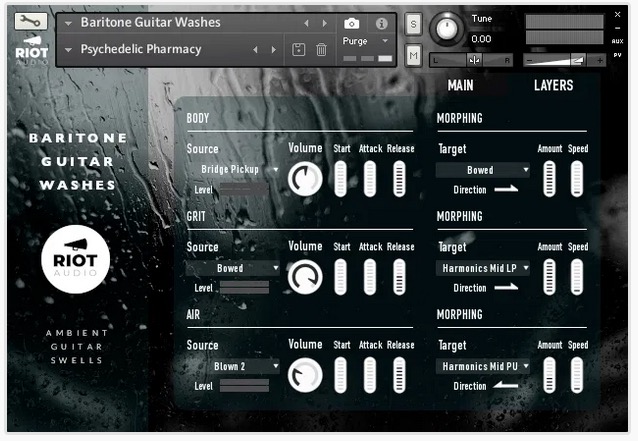Switch to the LAYERS tab
Viewport: 638px width, 441px height.
(553, 85)
